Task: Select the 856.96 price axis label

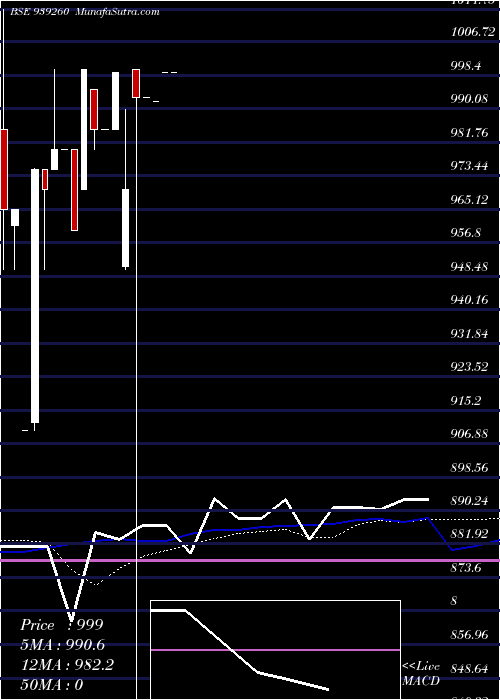Action: click(x=469, y=635)
